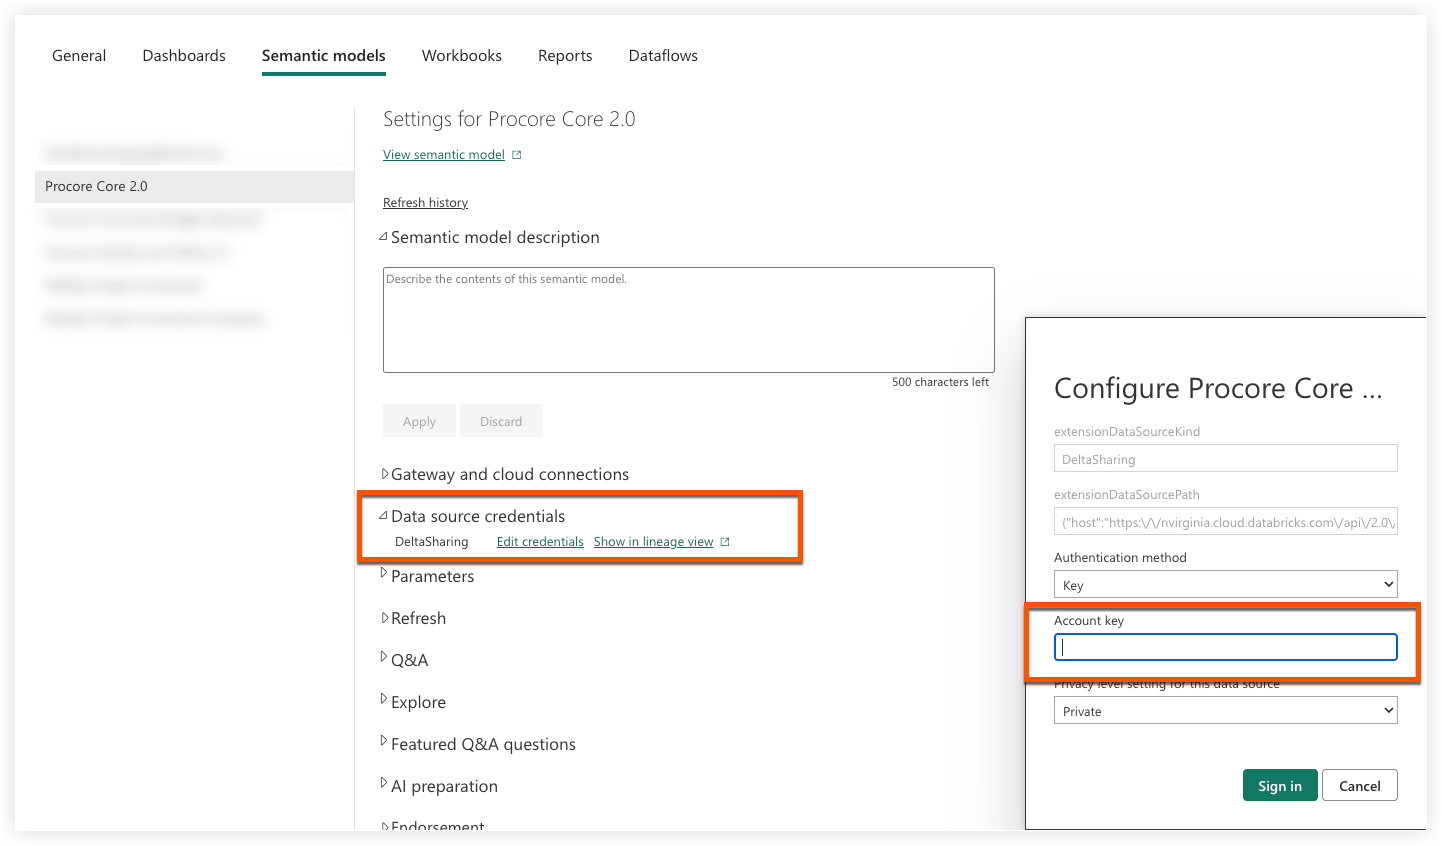This screenshot has height=846, width=1442.
Task: Open the Privacy level dropdown showing Private
Action: click(1225, 710)
